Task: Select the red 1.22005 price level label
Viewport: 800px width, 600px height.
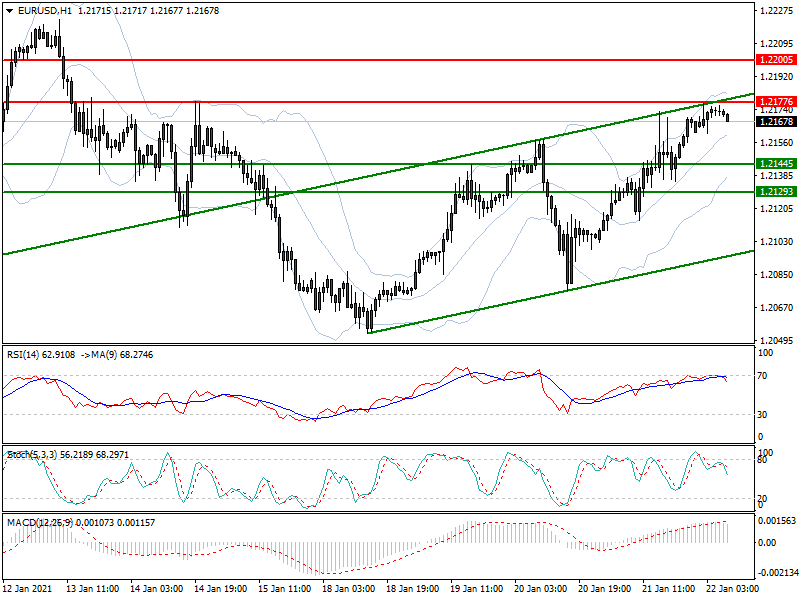Action: coord(777,60)
